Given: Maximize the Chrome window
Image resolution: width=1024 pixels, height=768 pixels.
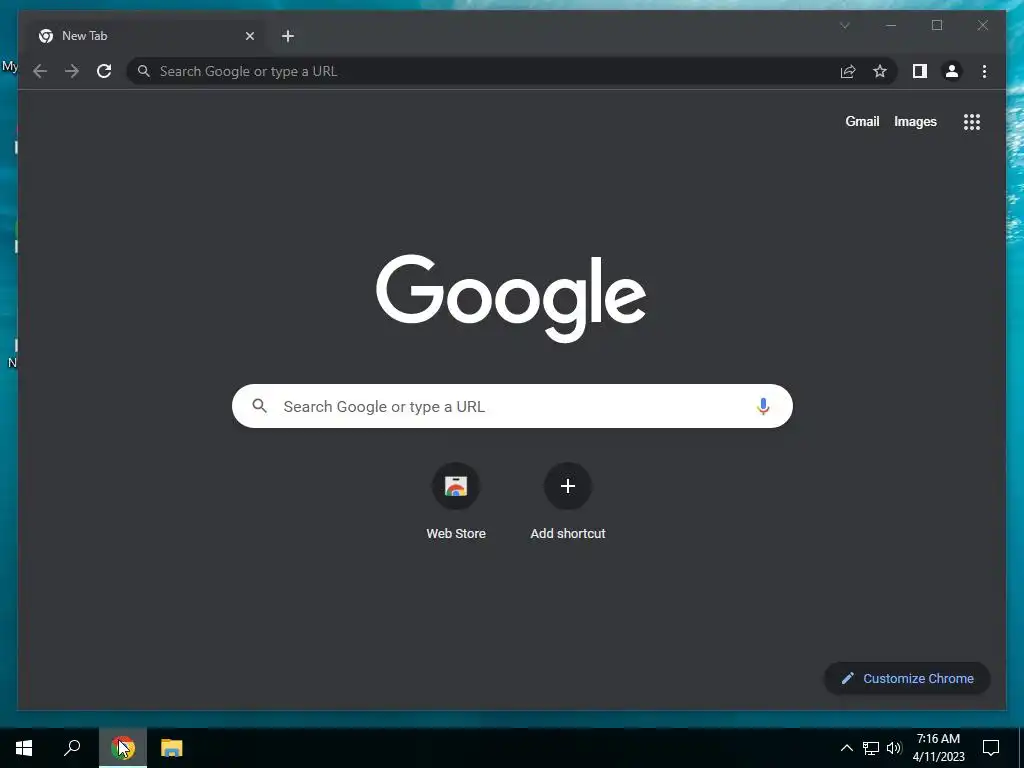Looking at the screenshot, I should tap(936, 25).
